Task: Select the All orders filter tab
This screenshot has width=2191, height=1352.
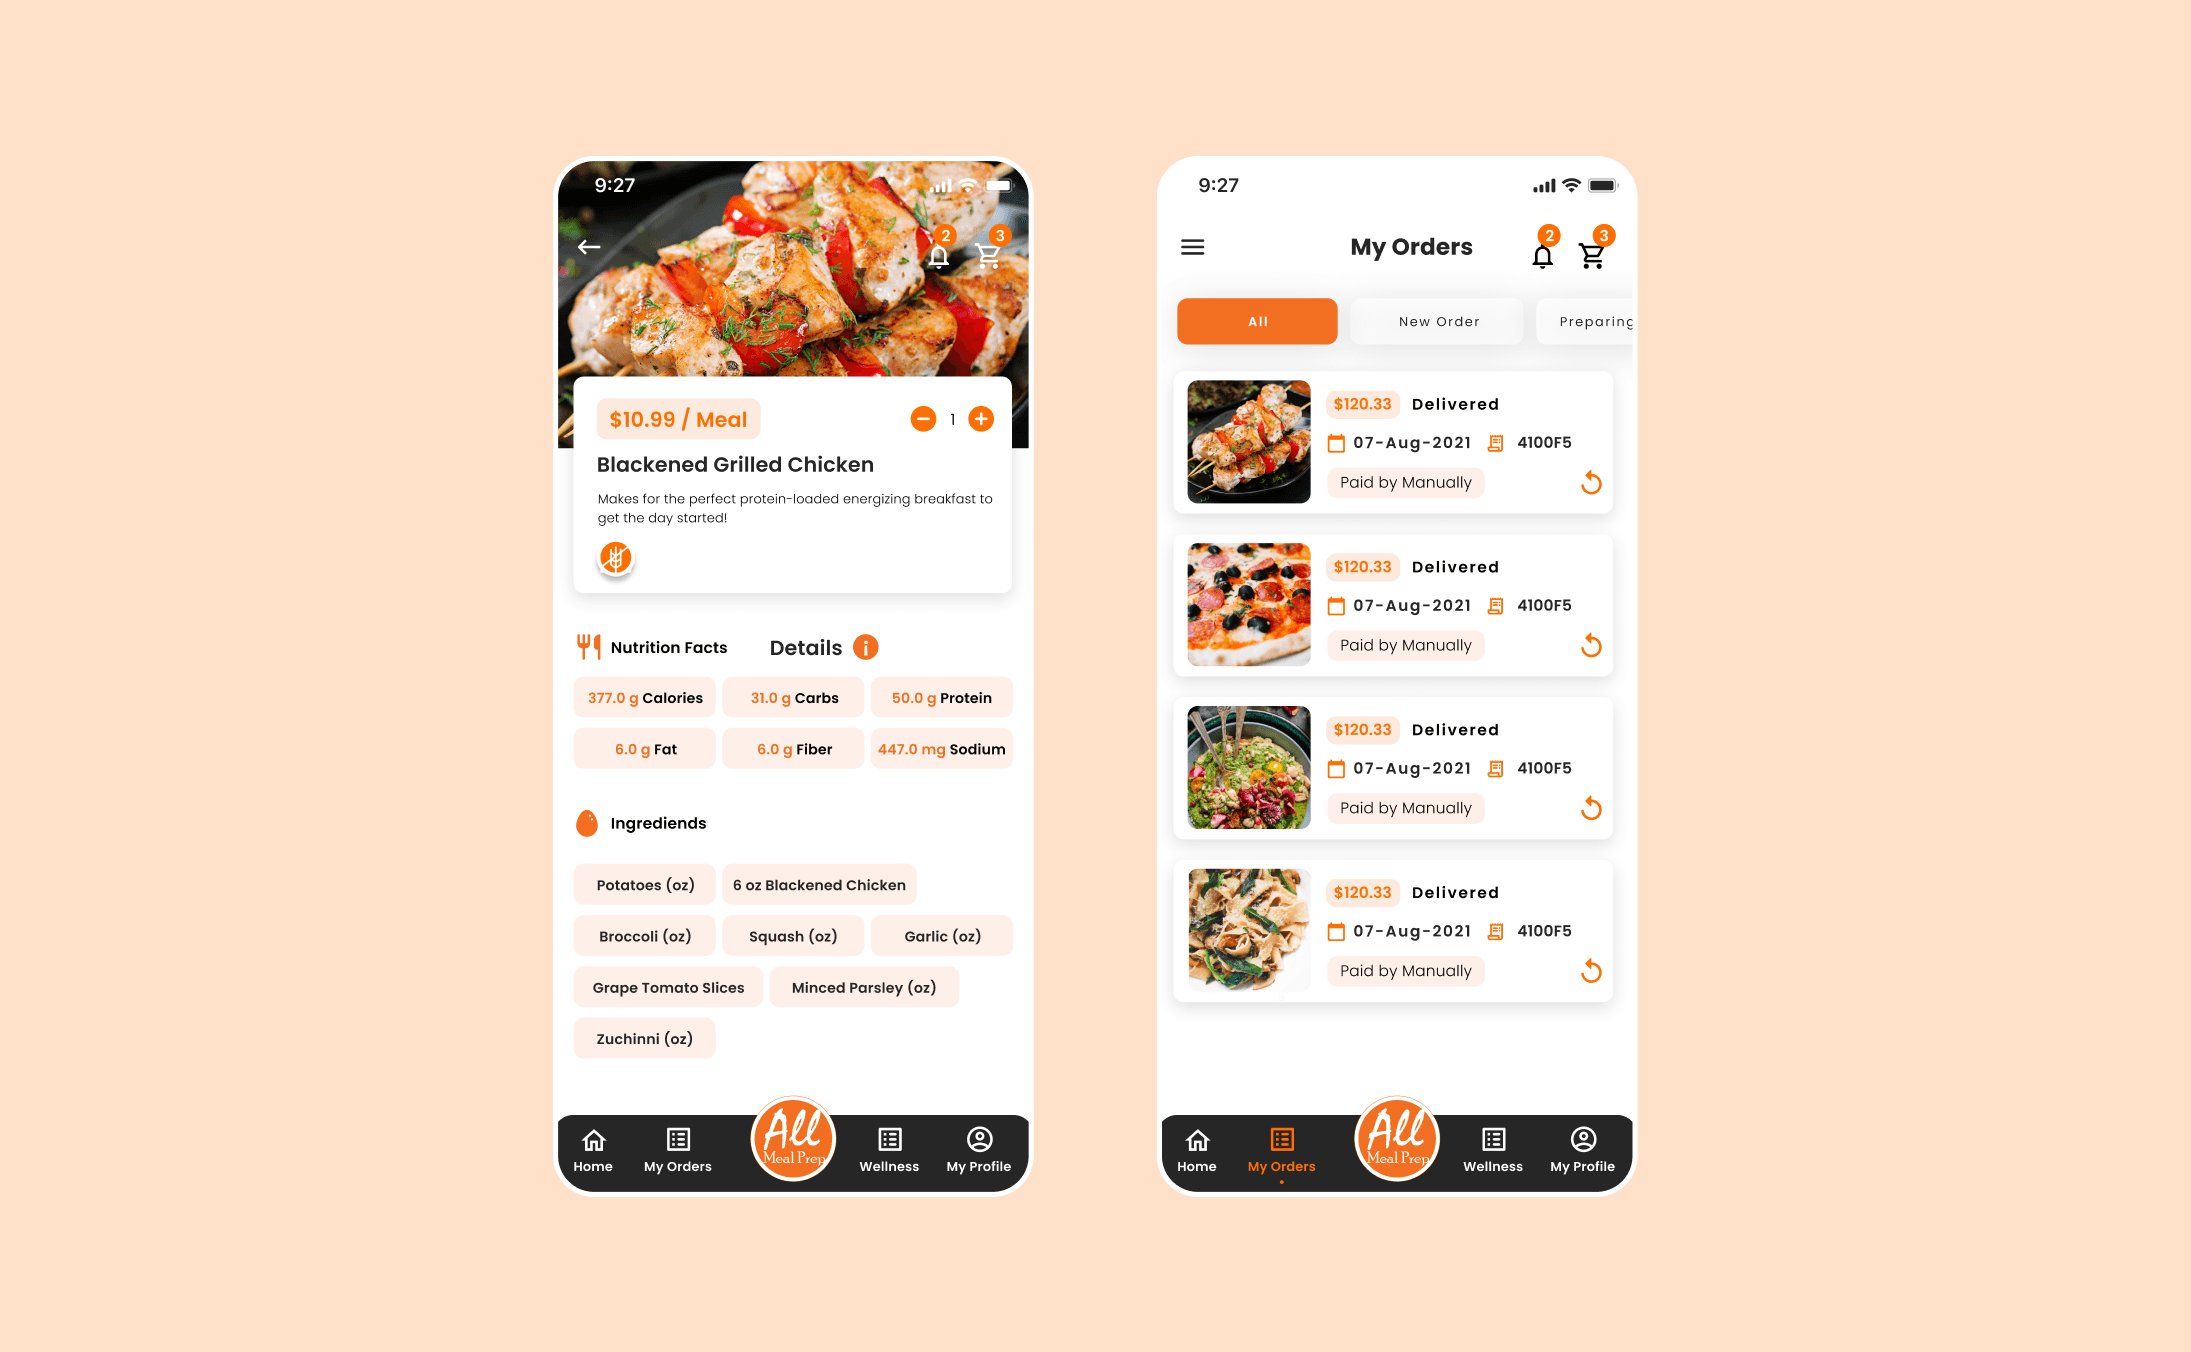Action: click(1255, 321)
